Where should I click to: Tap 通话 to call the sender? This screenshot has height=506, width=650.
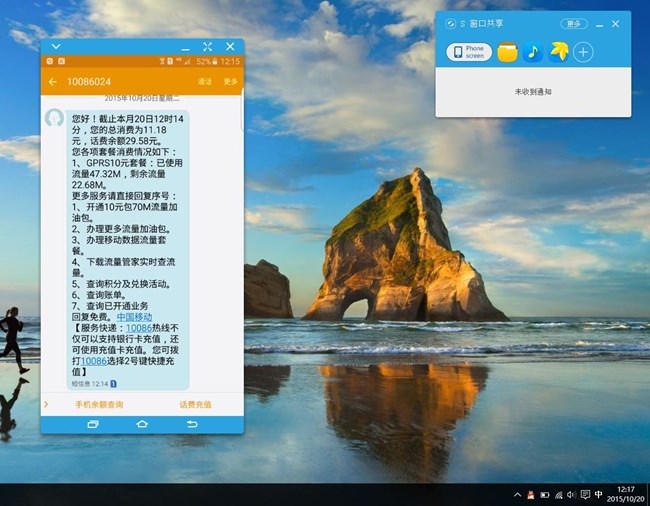205,81
